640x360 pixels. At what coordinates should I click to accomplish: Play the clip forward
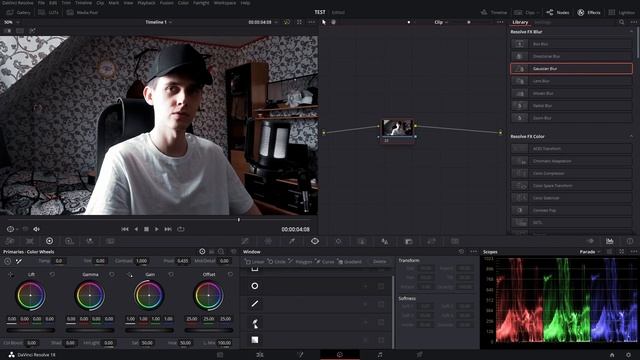point(157,229)
